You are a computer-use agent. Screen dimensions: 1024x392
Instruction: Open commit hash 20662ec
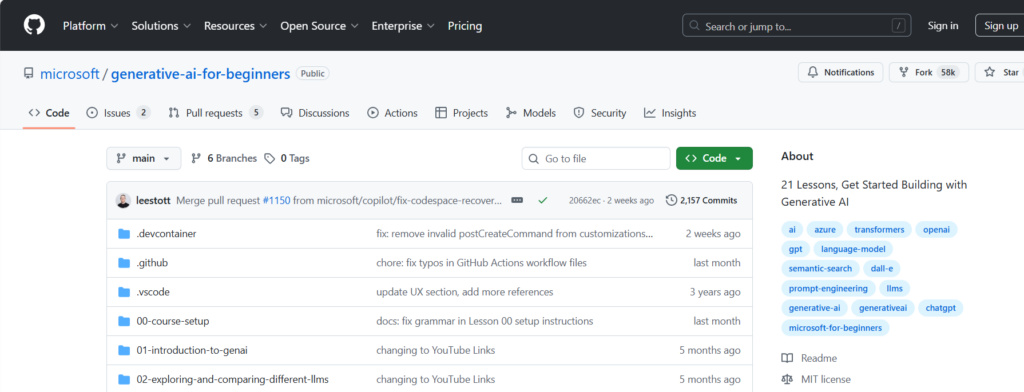(586, 201)
